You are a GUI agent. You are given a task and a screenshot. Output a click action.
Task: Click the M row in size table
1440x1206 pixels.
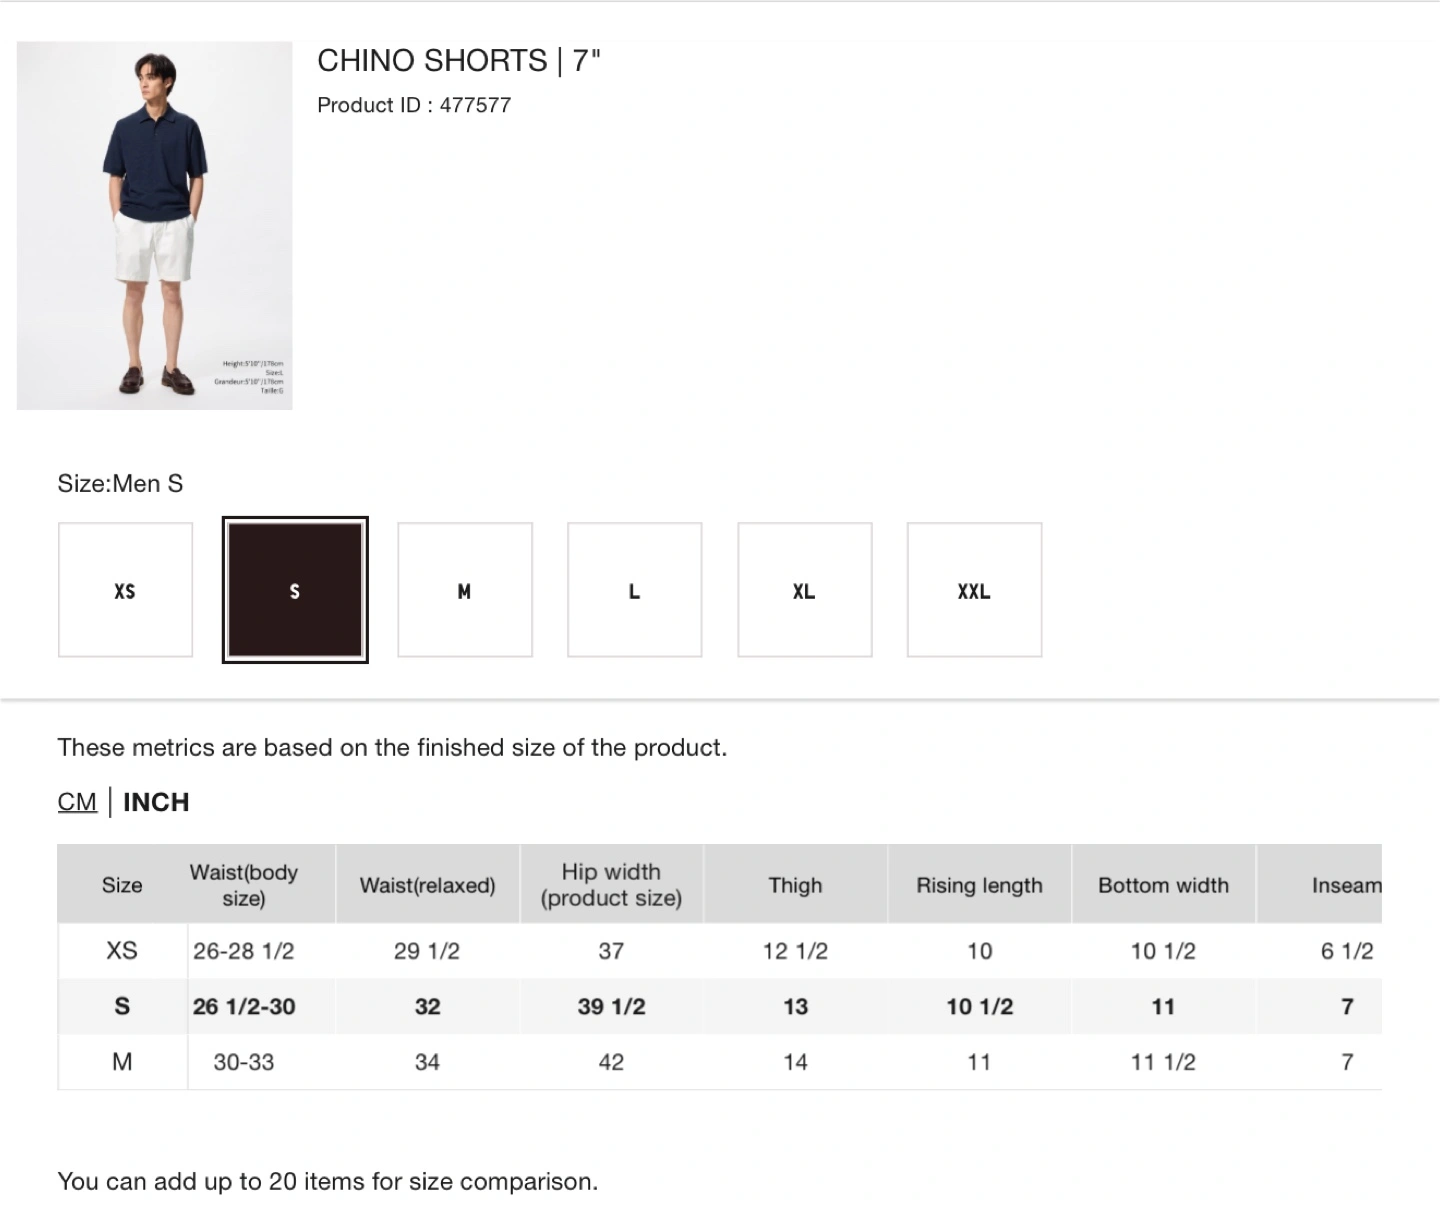coord(720,1062)
